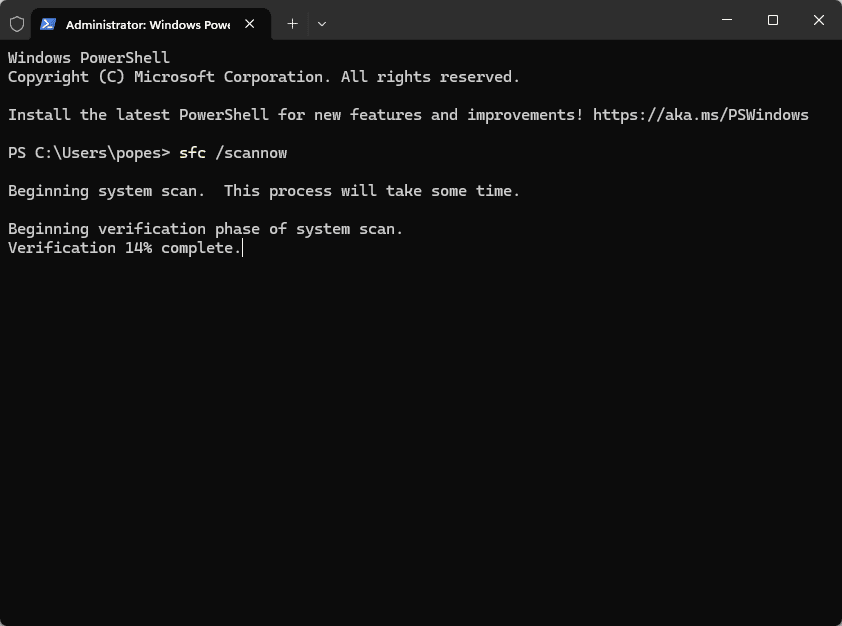Open the terminal profiles dropdown arrow
The height and width of the screenshot is (626, 842).
click(321, 23)
